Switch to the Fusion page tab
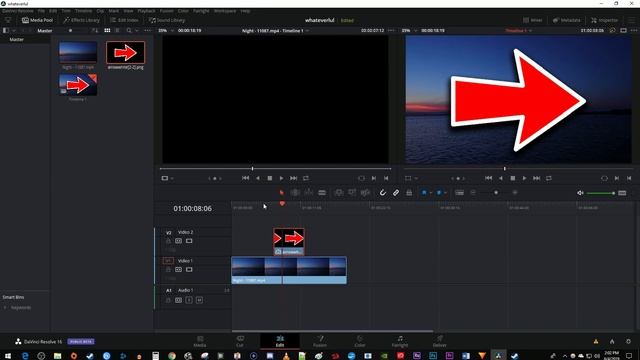The image size is (640, 360). point(320,342)
